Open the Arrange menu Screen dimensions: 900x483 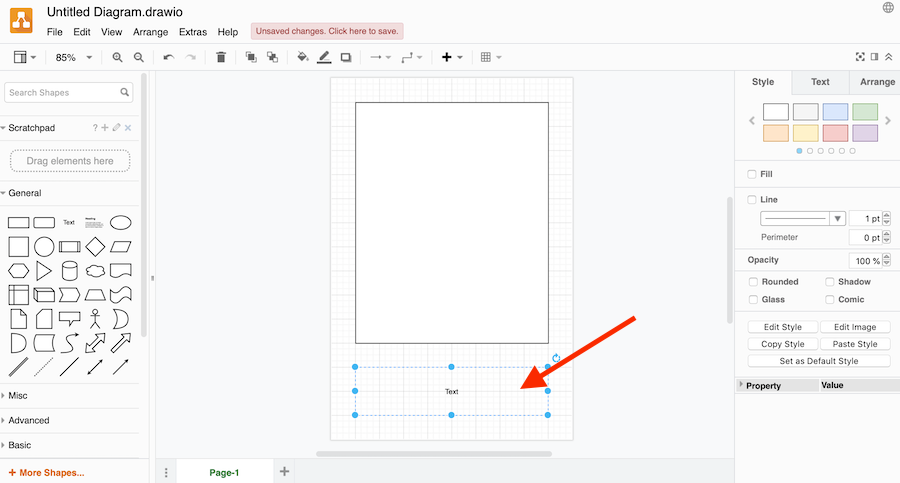[150, 32]
